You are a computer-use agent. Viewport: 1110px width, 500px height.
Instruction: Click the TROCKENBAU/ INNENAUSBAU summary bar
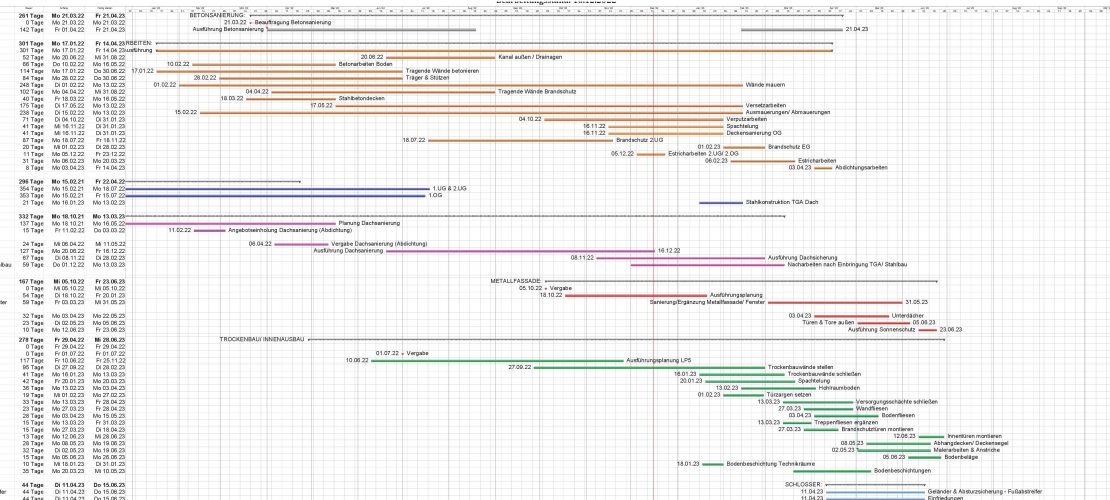coord(620,339)
